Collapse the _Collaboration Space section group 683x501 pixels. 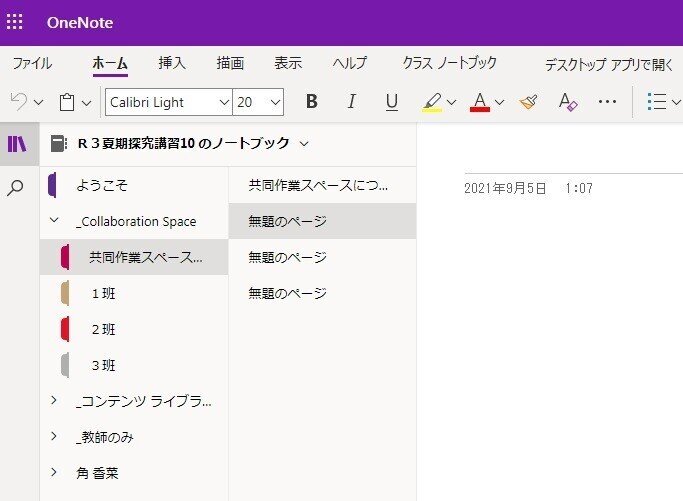tap(54, 220)
